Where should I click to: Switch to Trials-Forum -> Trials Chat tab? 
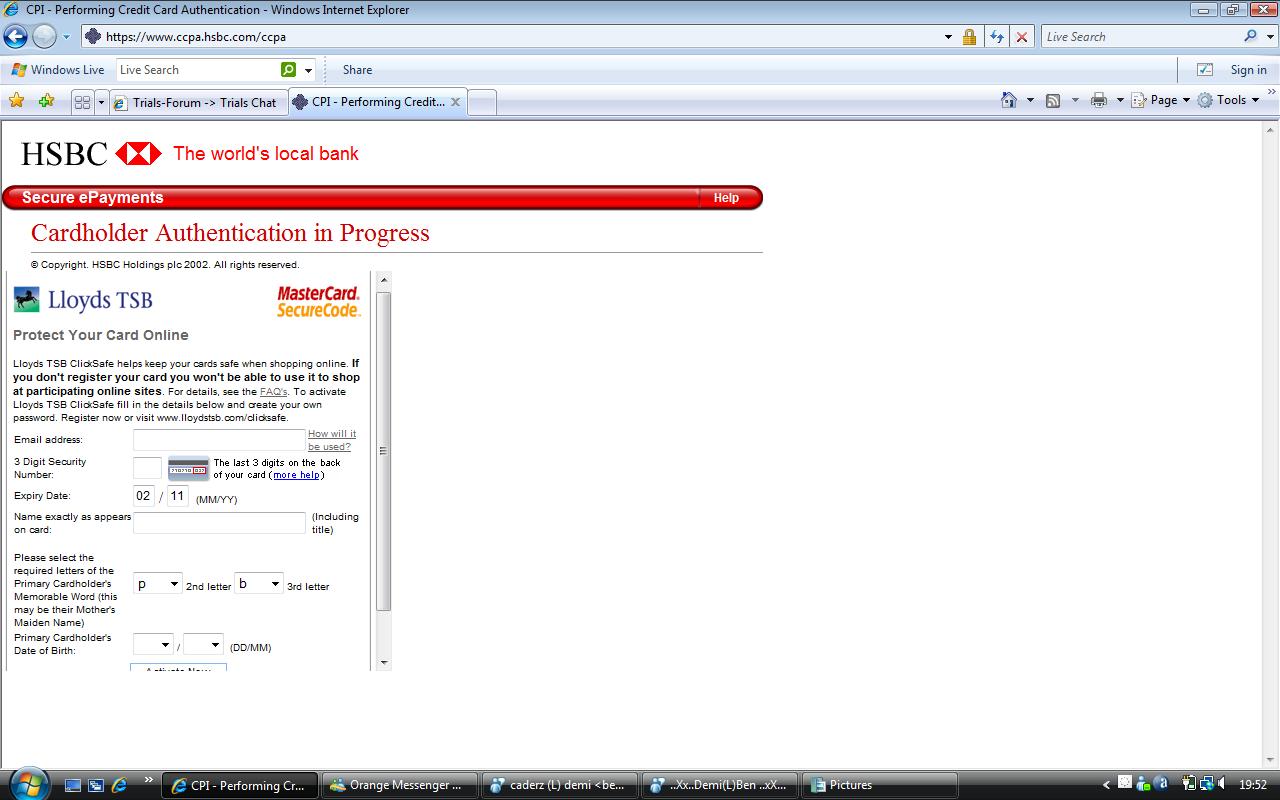click(197, 102)
